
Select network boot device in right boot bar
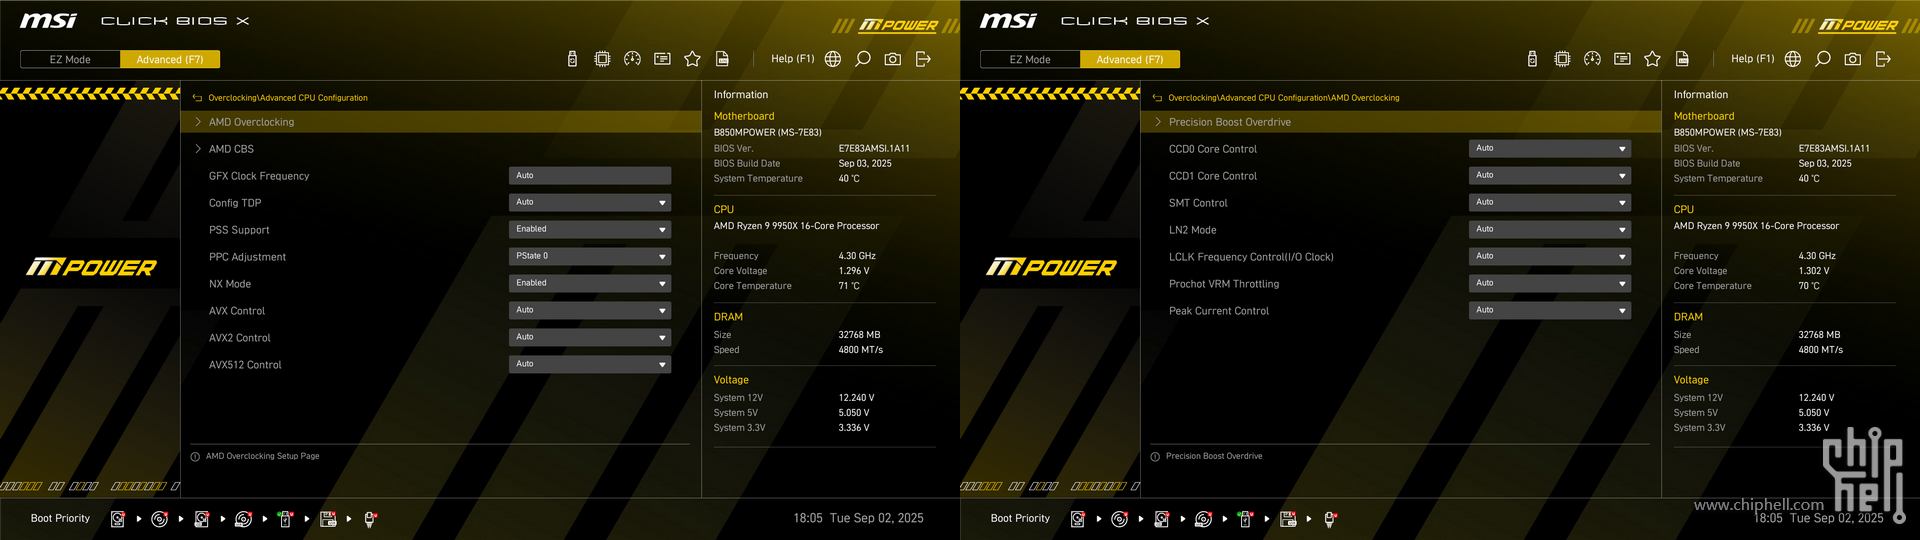(1330, 519)
